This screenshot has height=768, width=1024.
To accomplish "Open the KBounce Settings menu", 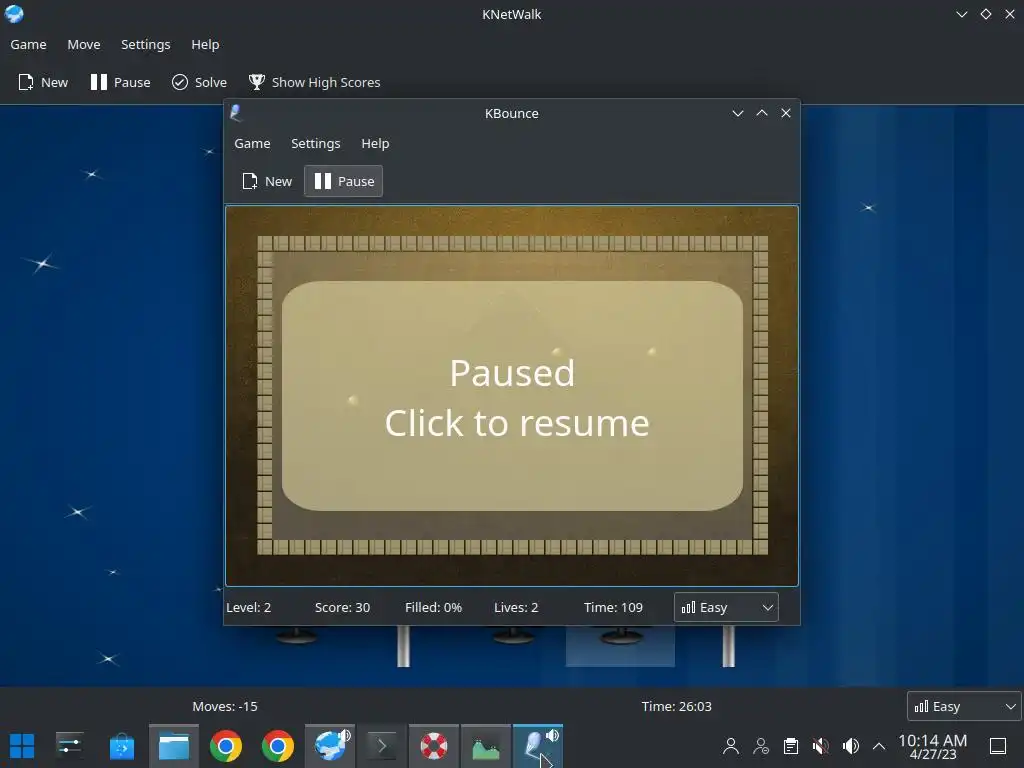I will [315, 143].
